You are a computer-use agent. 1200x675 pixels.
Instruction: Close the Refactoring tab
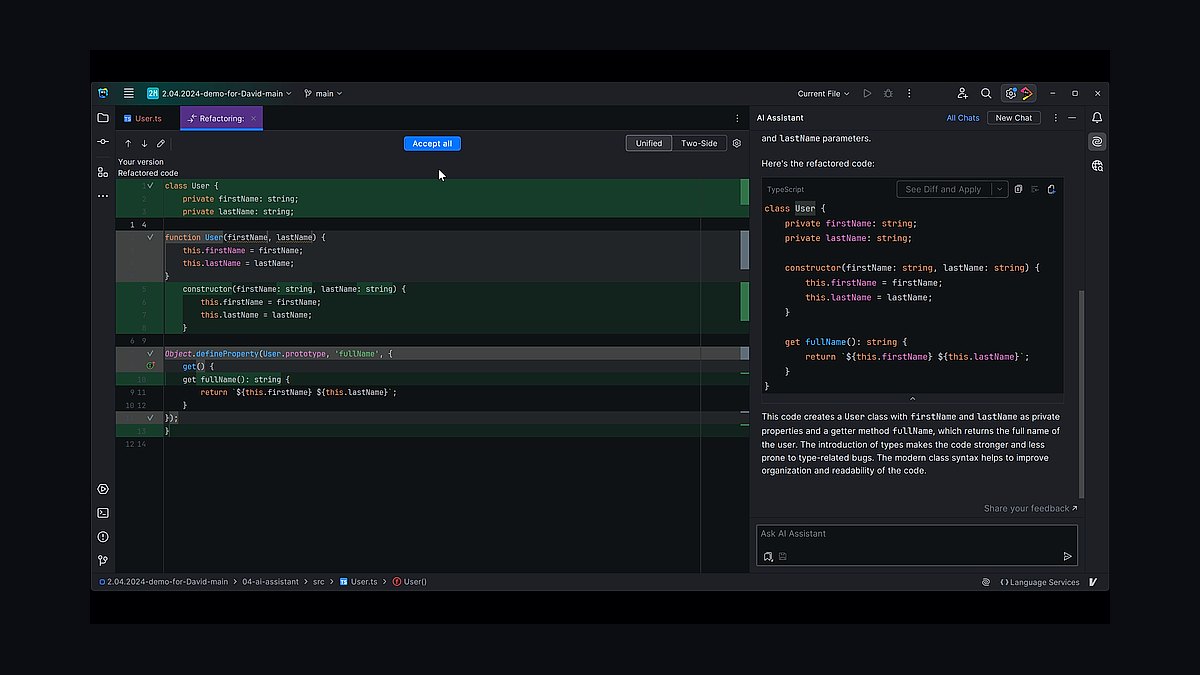(254, 118)
